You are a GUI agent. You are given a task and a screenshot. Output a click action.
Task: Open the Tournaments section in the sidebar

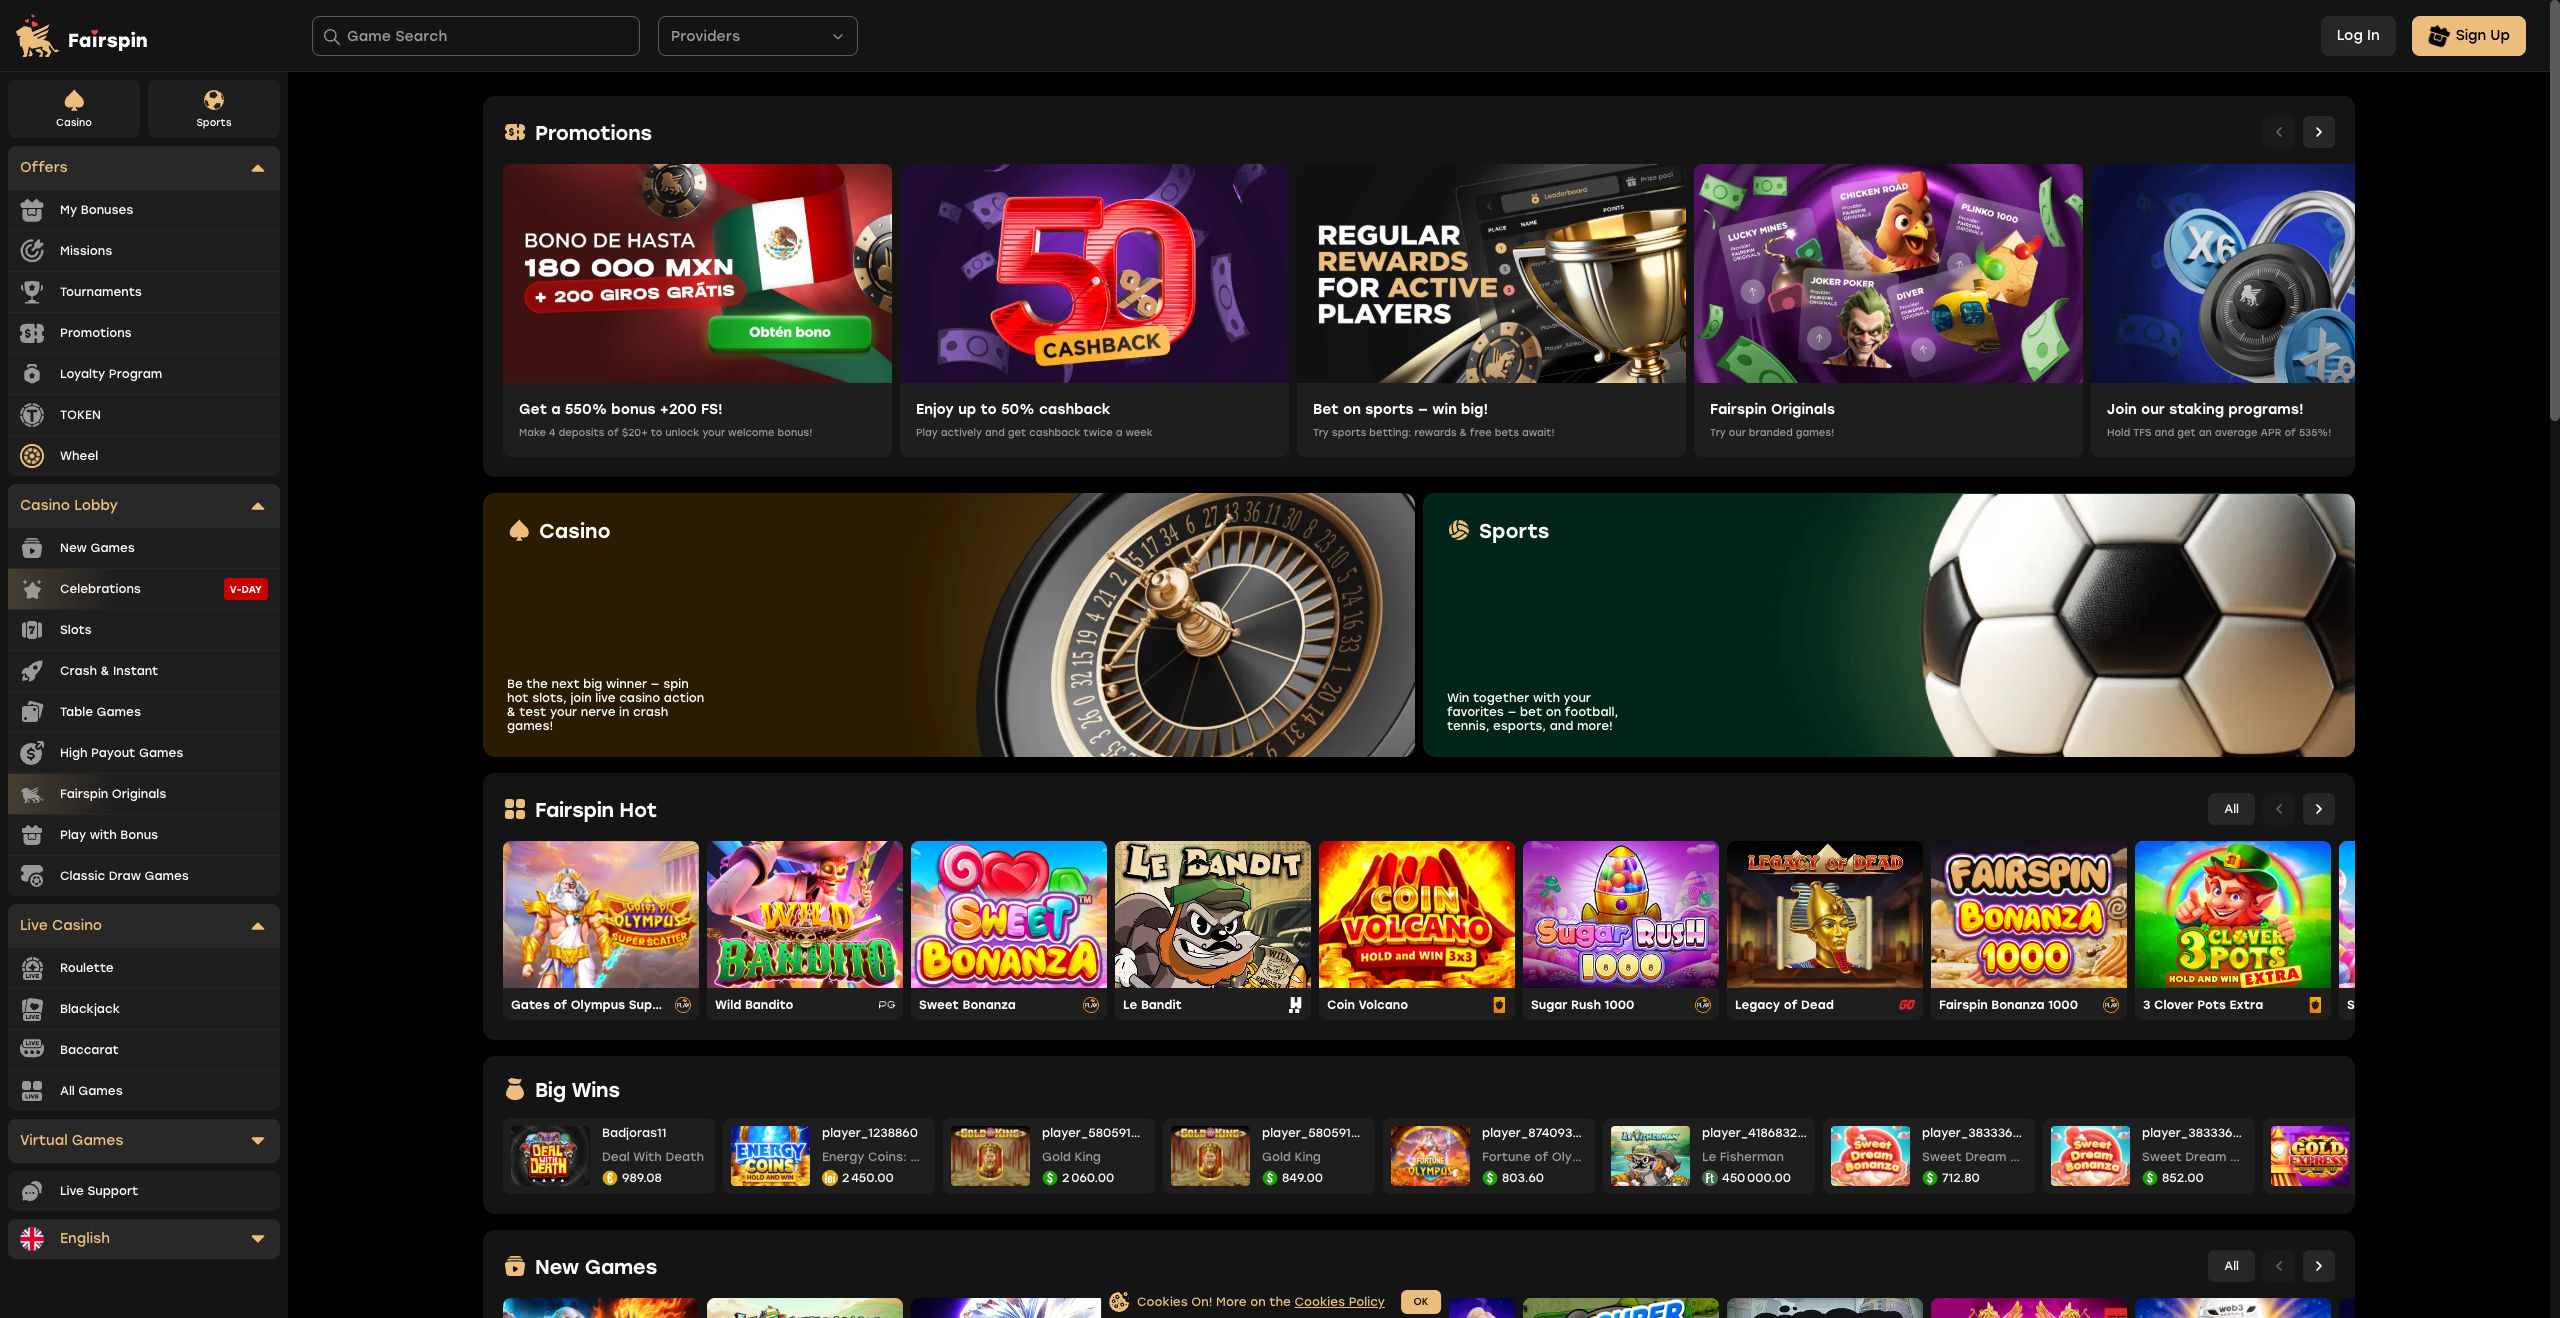[x=101, y=291]
